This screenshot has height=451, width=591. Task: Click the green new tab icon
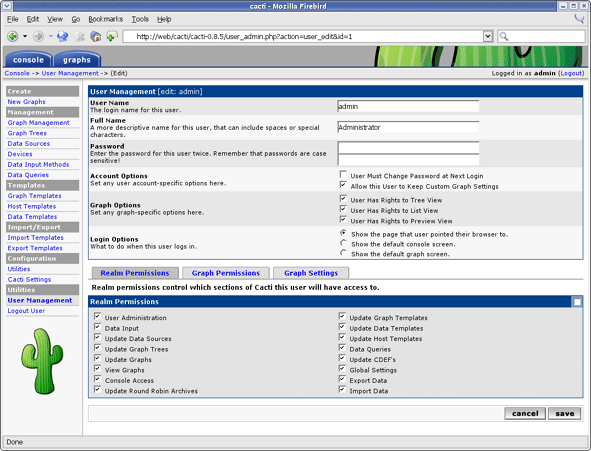tap(112, 37)
